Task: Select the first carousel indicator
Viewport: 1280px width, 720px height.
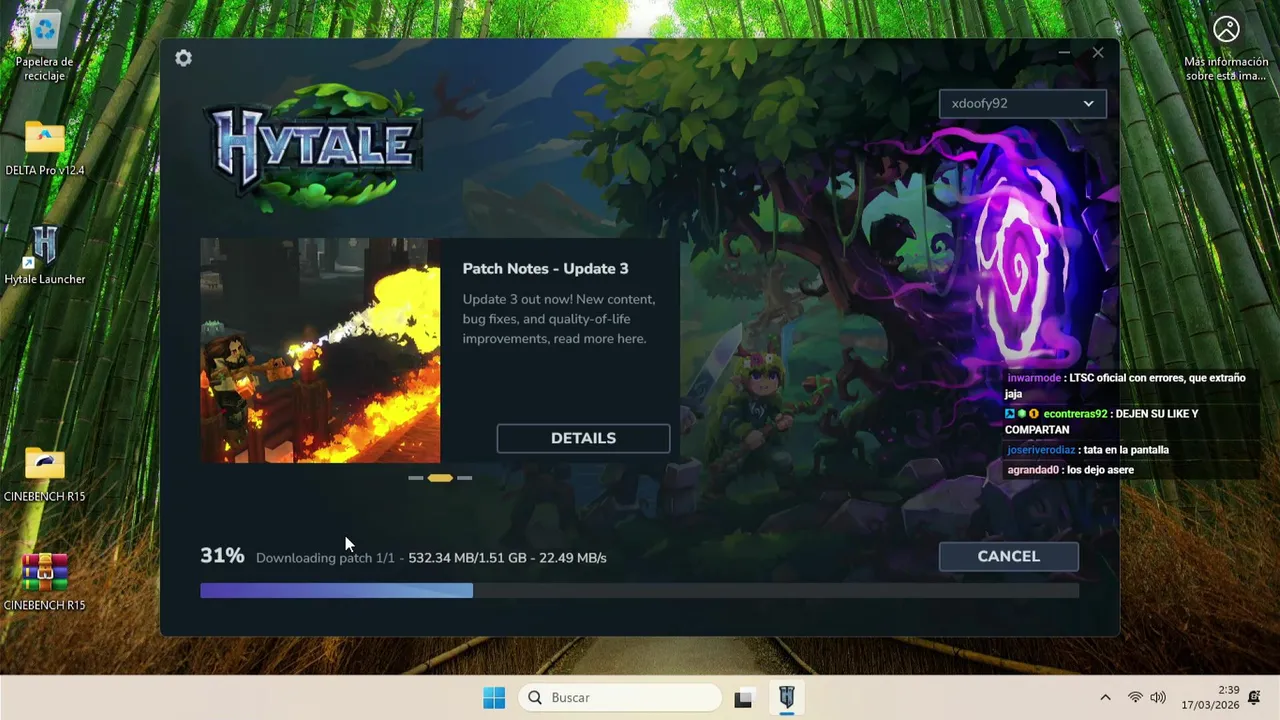Action: tap(416, 478)
